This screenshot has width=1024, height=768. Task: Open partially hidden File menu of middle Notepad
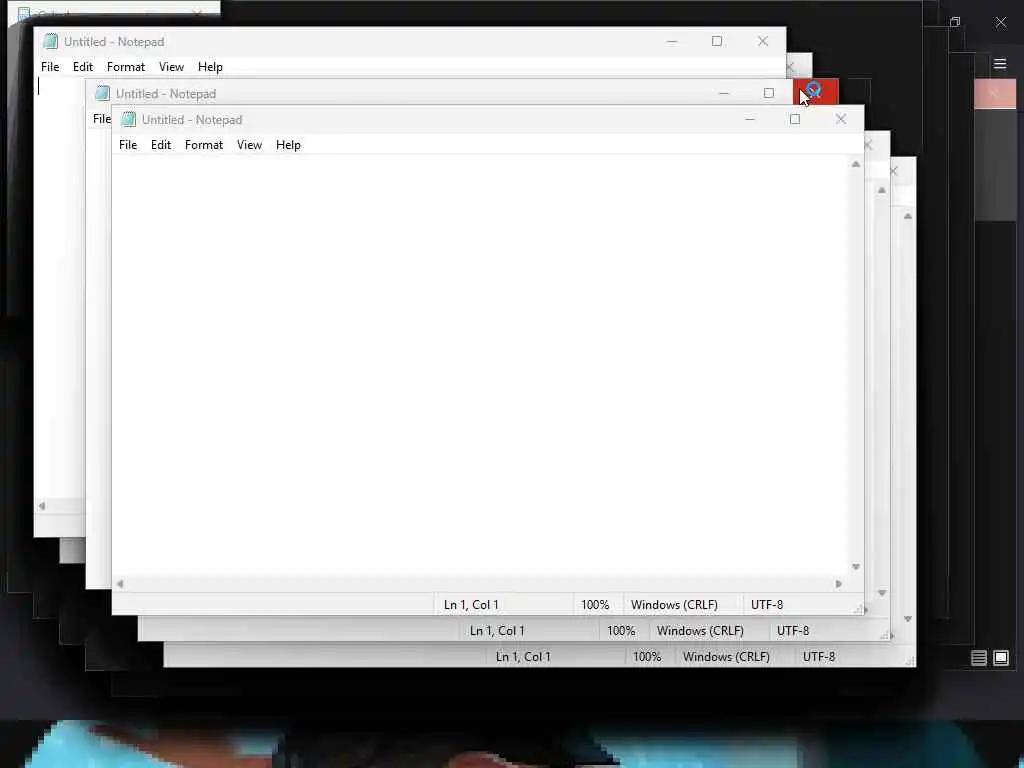(x=102, y=119)
